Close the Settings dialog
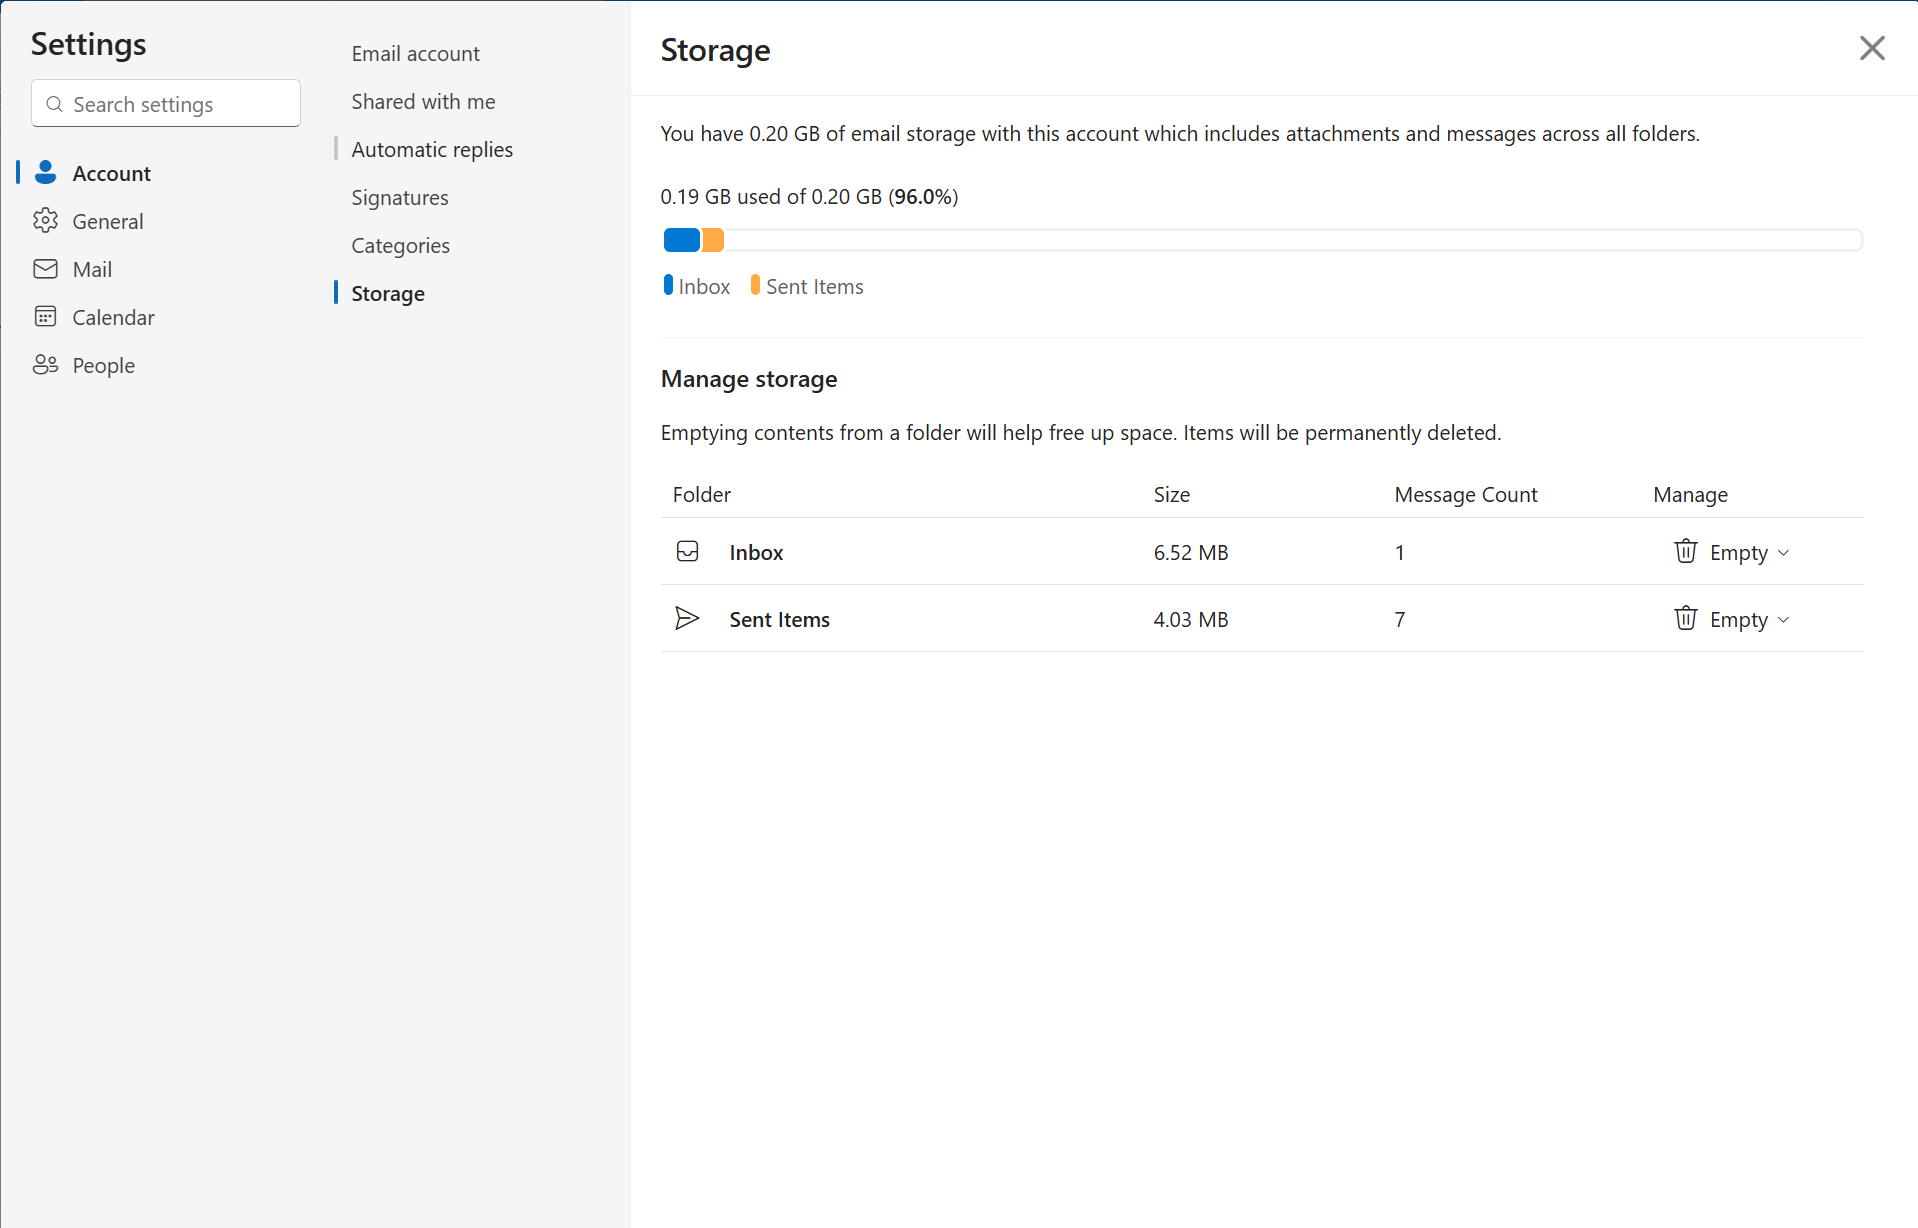The width and height of the screenshot is (1918, 1228). coord(1872,48)
